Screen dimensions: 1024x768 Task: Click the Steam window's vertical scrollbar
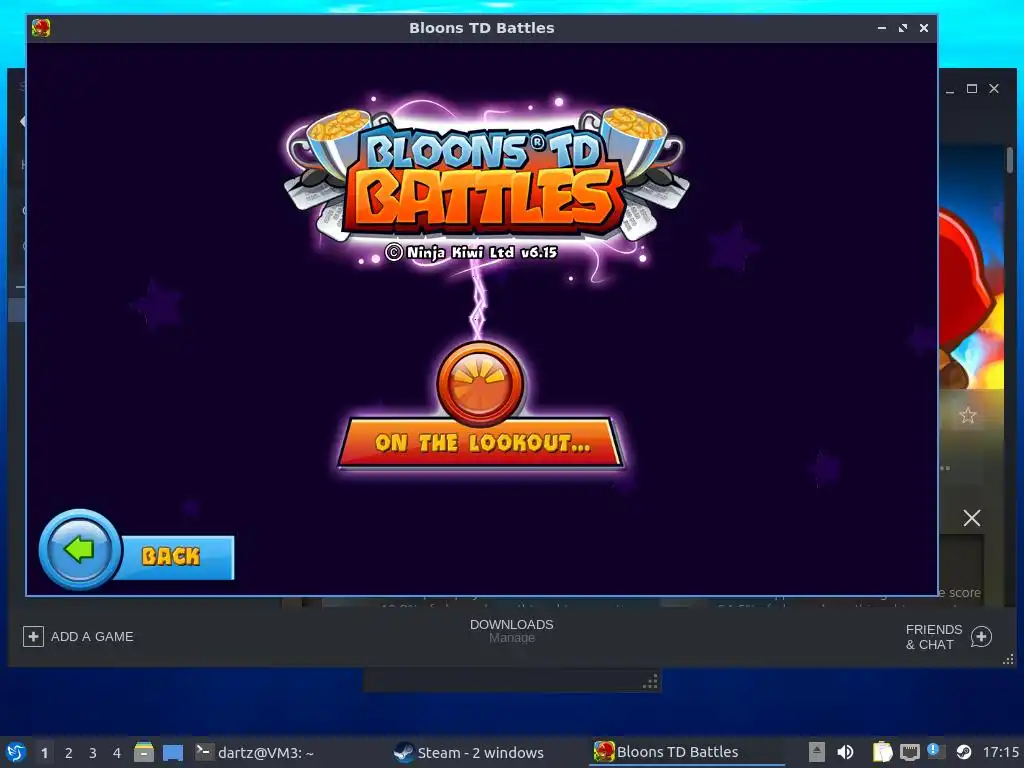coord(1010,160)
